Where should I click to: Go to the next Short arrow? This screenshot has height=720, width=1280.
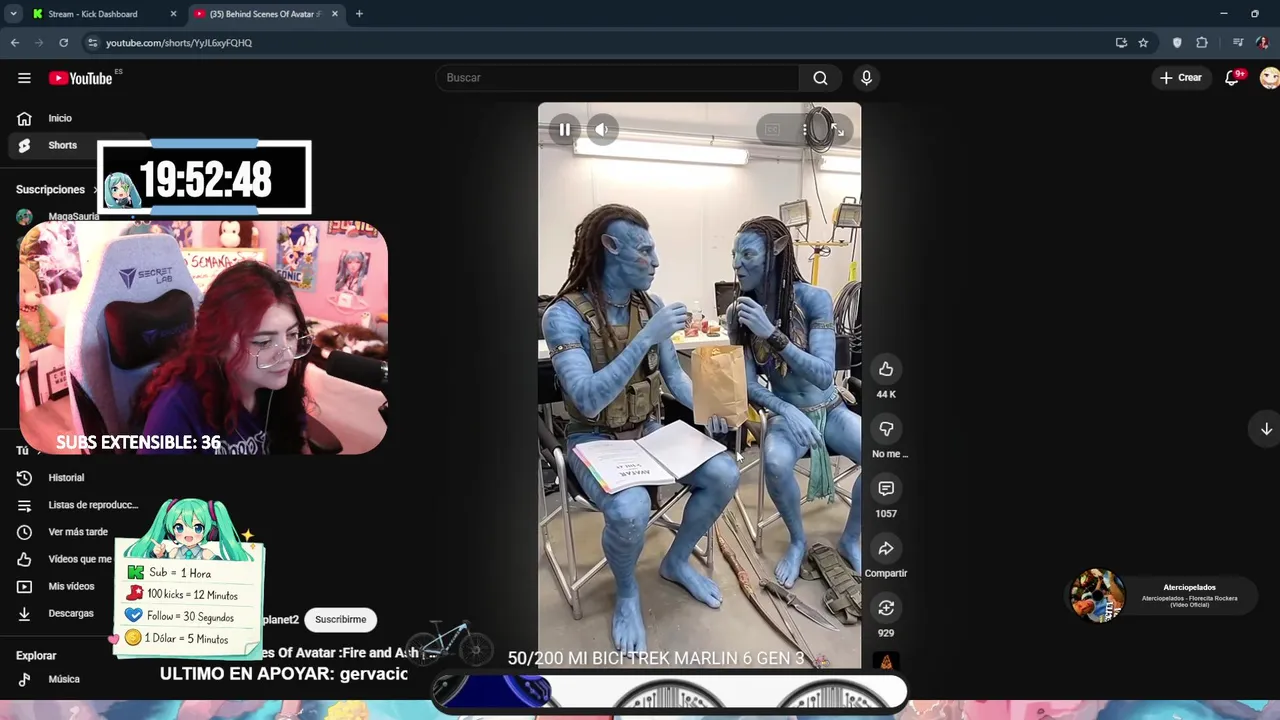click(1266, 428)
